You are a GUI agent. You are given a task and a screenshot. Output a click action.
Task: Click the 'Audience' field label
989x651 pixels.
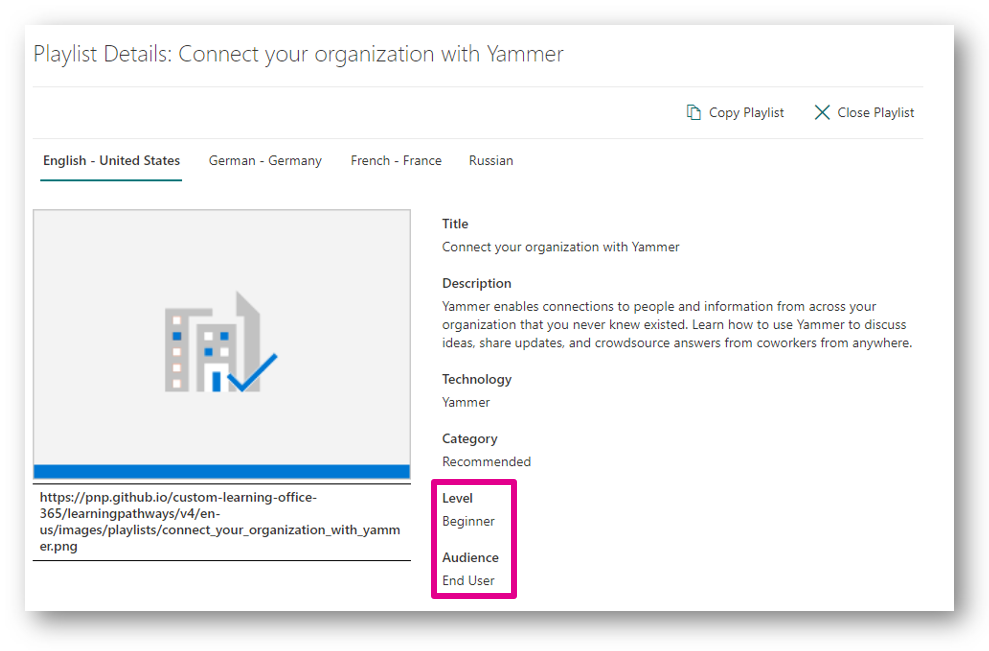pos(471,558)
